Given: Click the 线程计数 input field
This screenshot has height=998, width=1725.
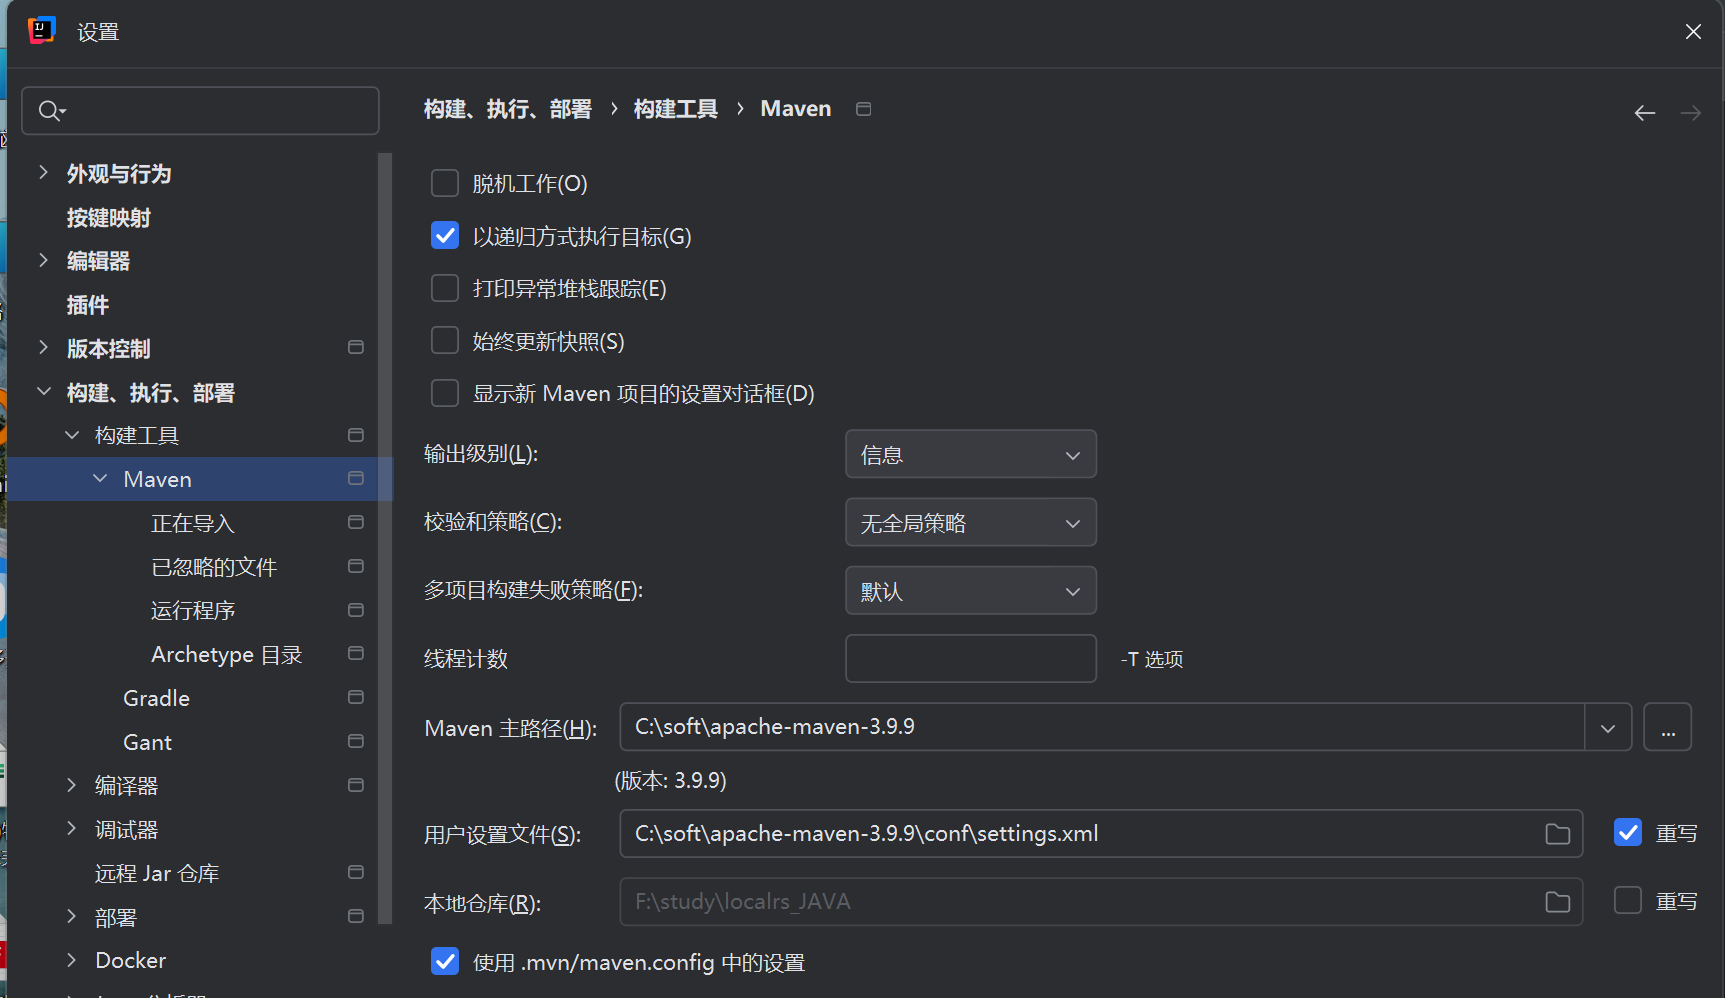Looking at the screenshot, I should 970,659.
